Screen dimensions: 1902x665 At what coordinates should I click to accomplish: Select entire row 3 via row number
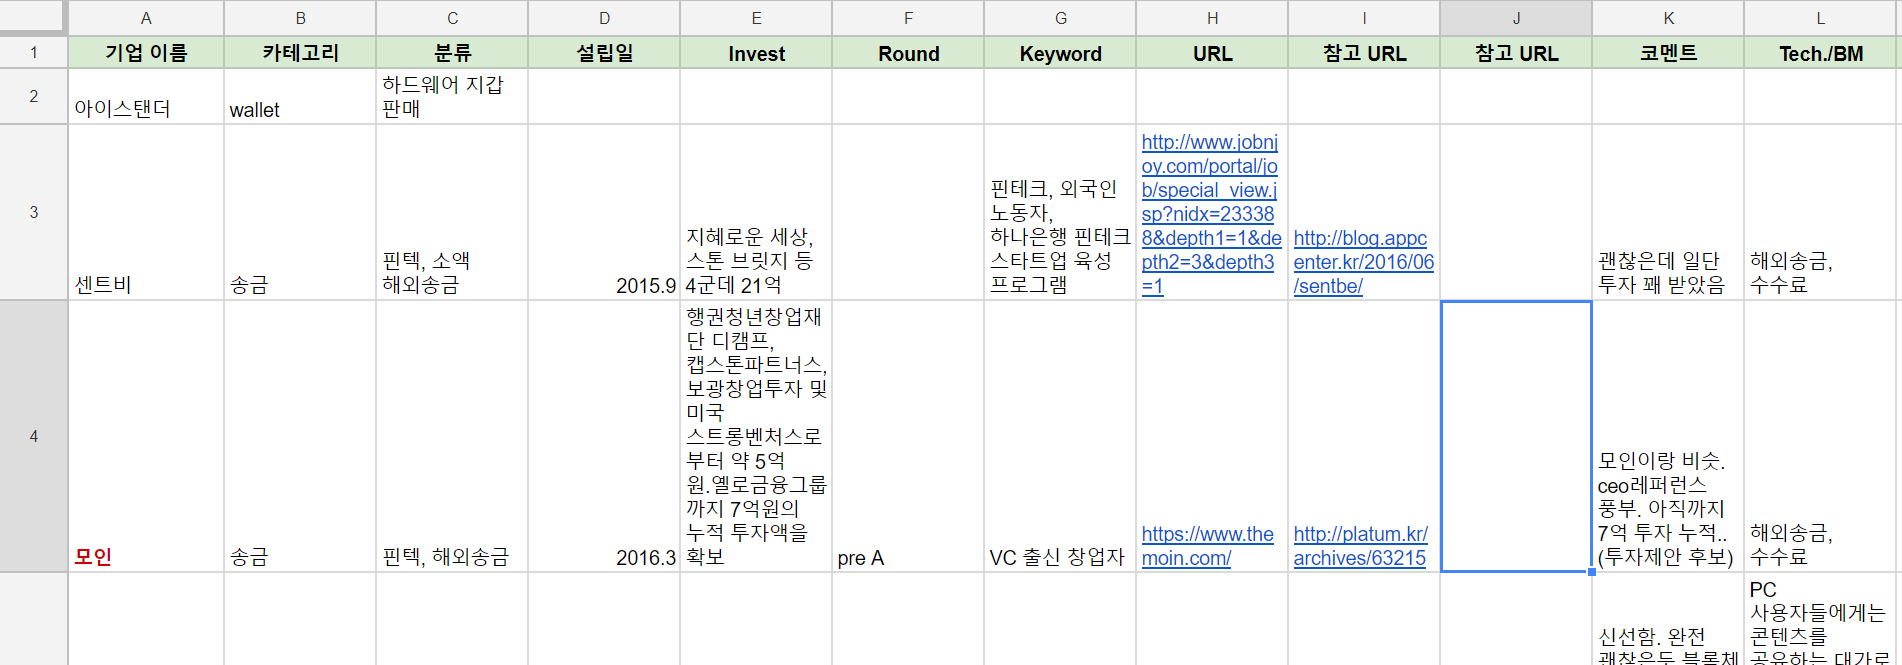point(34,212)
